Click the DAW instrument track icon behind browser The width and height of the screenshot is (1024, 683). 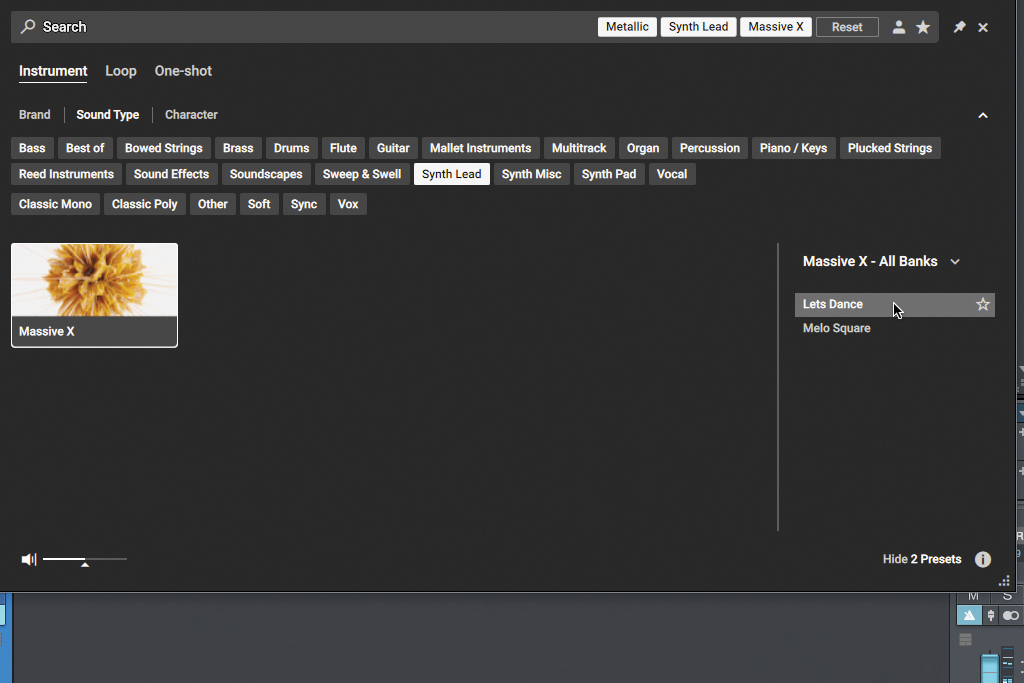coord(969,616)
